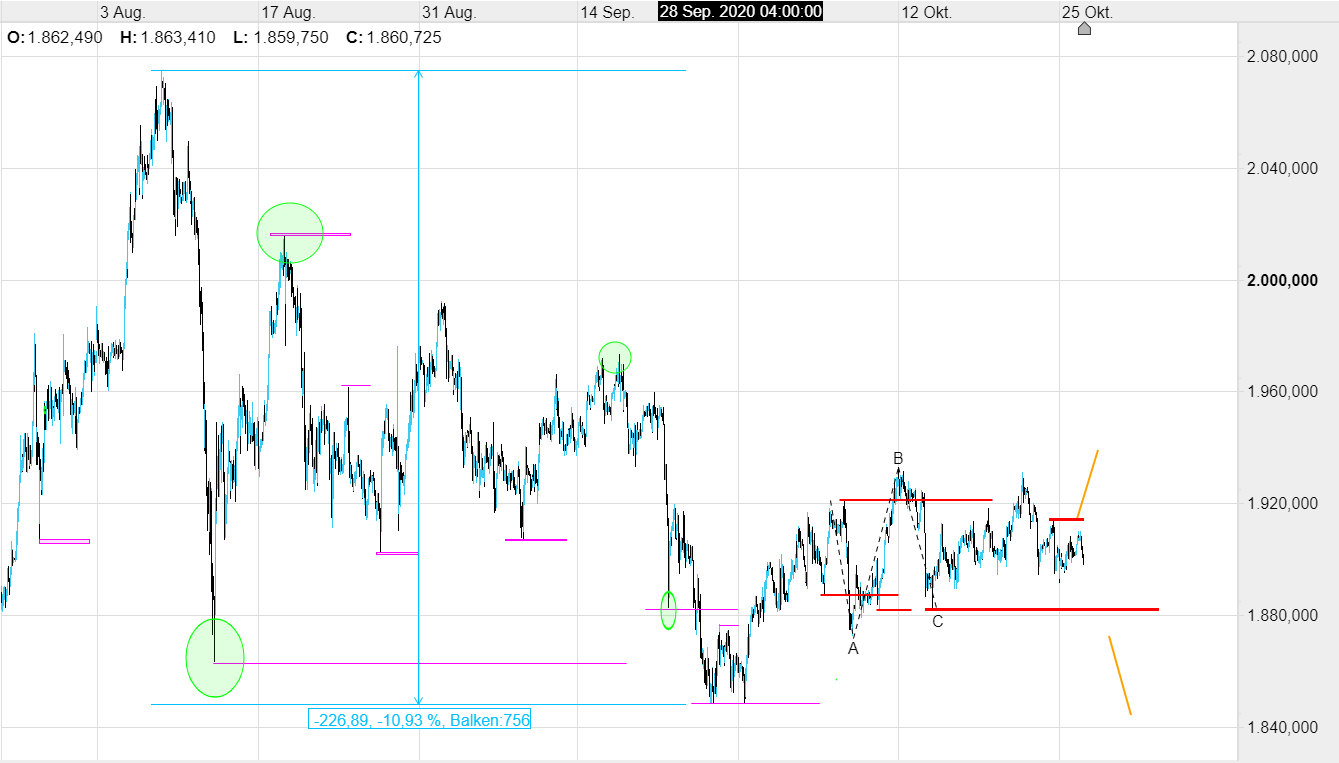Select the upward orange projection line
1339x763 pixels.
(x=1088, y=484)
